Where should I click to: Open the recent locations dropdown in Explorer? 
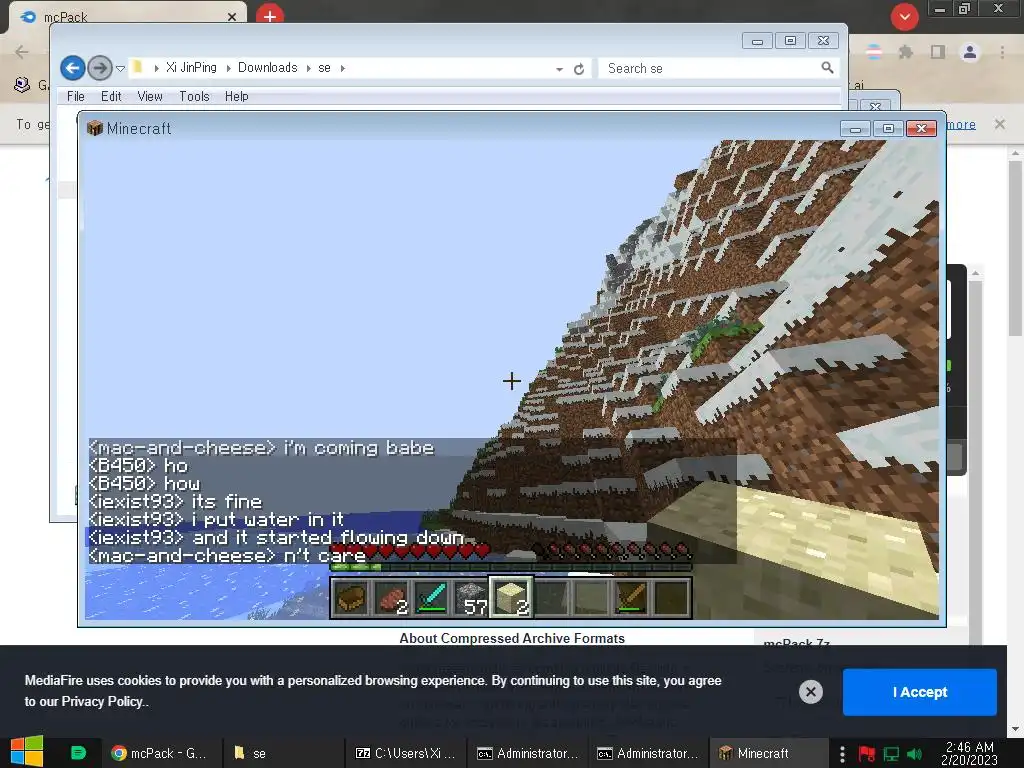pyautogui.click(x=120, y=69)
